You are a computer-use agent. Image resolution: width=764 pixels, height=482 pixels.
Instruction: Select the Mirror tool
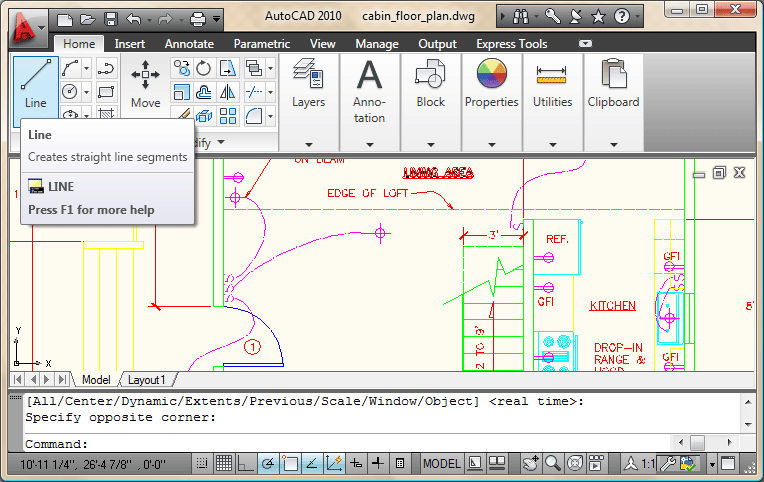pos(228,92)
